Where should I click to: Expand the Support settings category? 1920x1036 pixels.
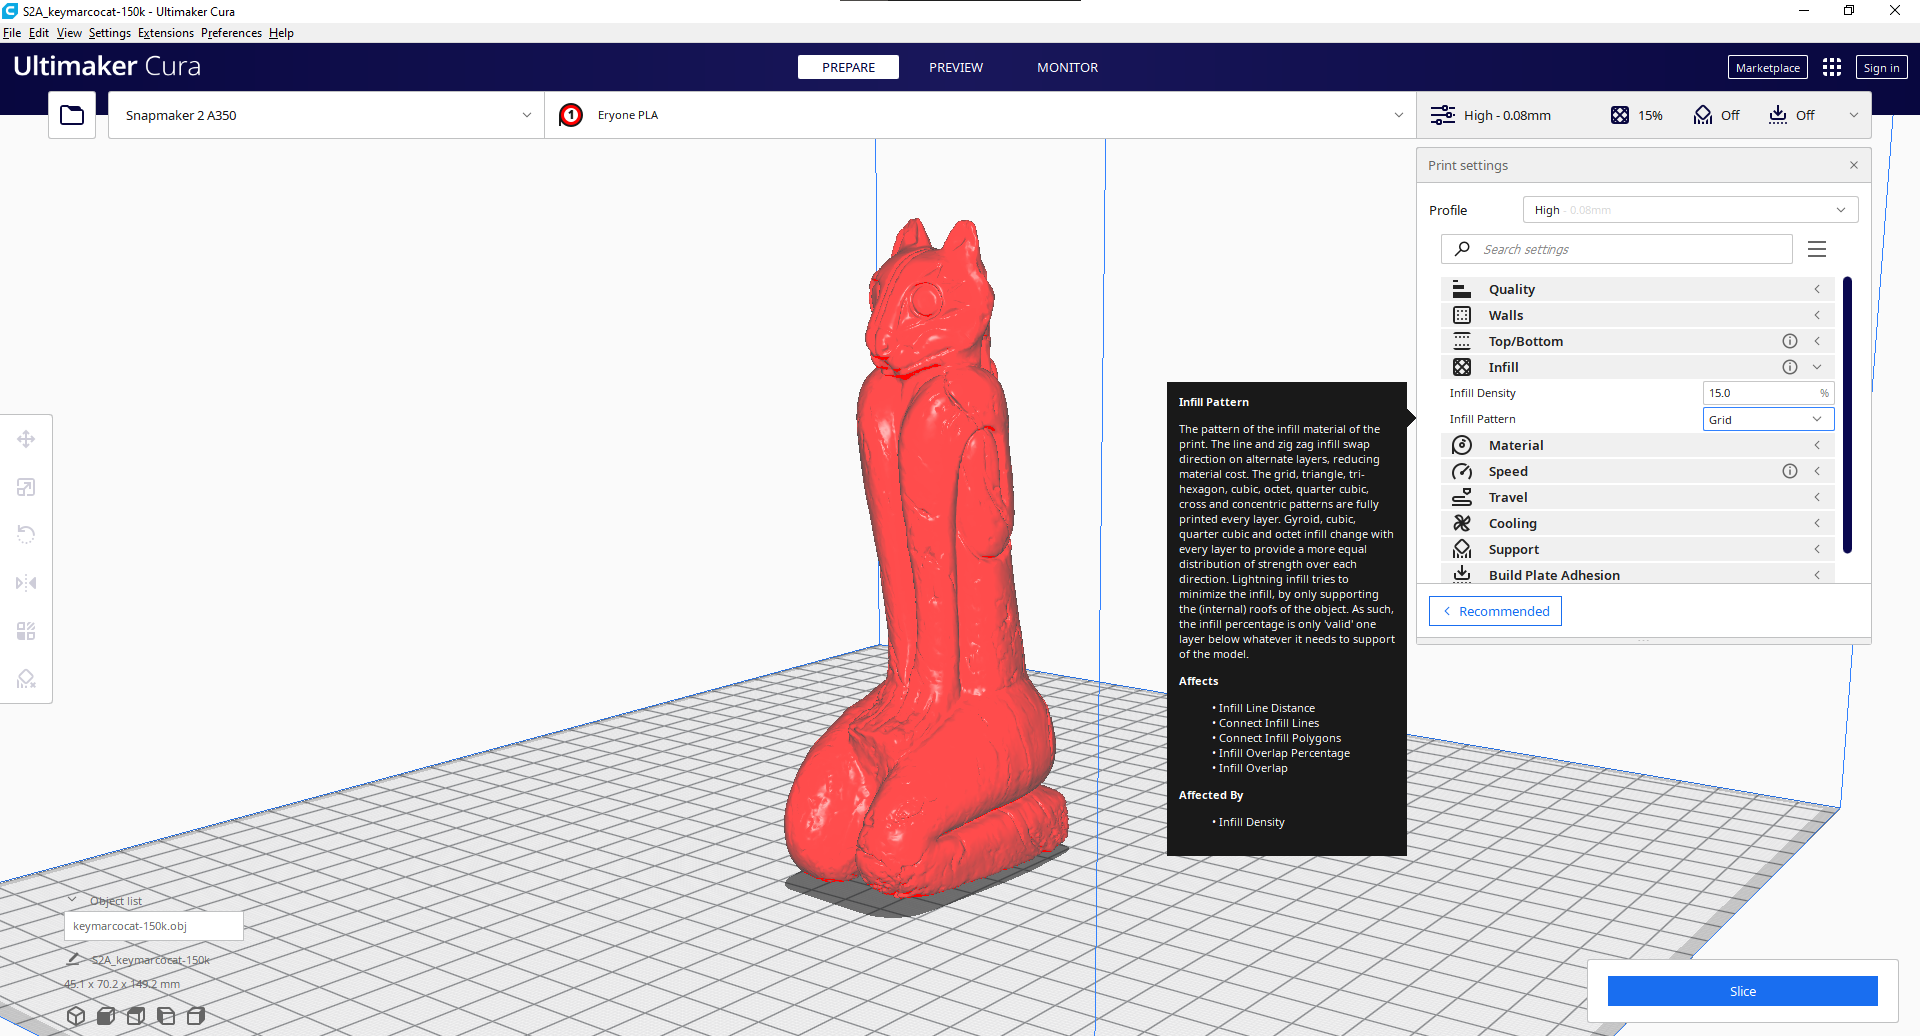[1638, 549]
